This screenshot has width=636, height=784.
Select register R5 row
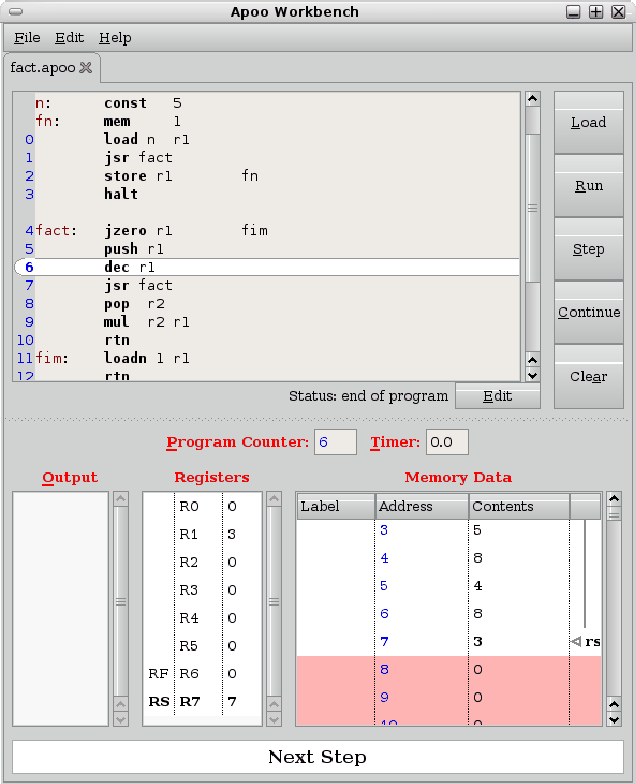coord(202,646)
